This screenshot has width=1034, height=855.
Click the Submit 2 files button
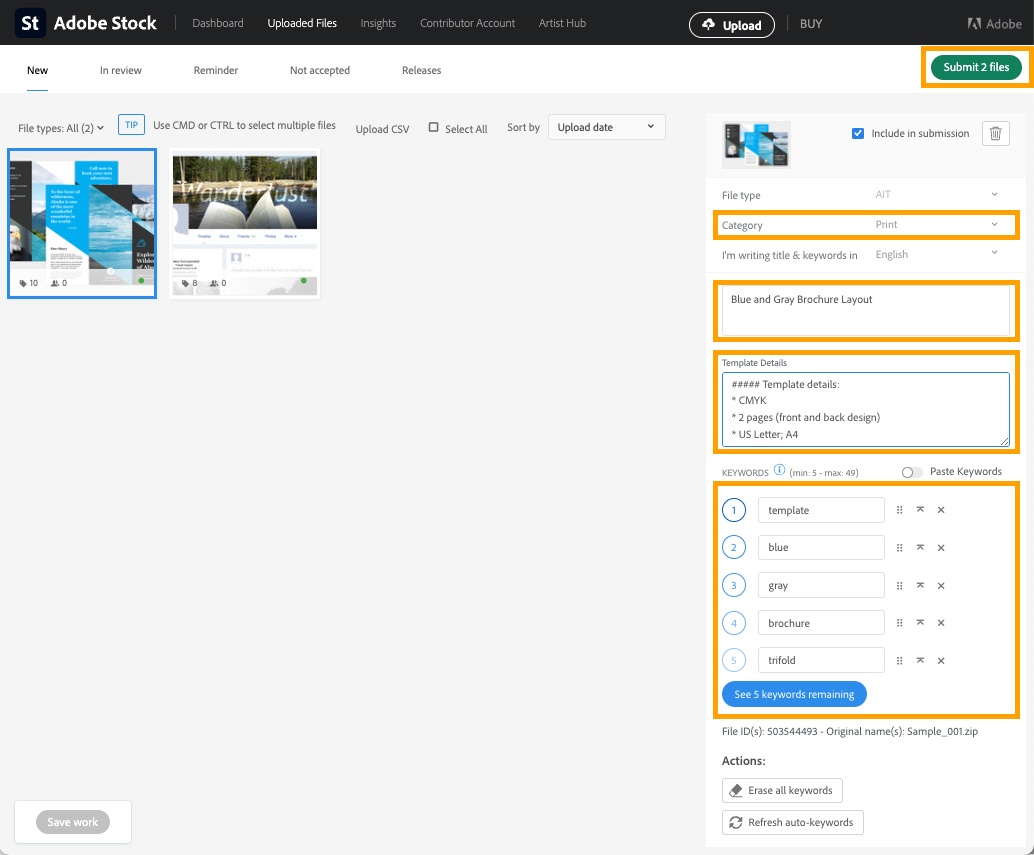(976, 67)
